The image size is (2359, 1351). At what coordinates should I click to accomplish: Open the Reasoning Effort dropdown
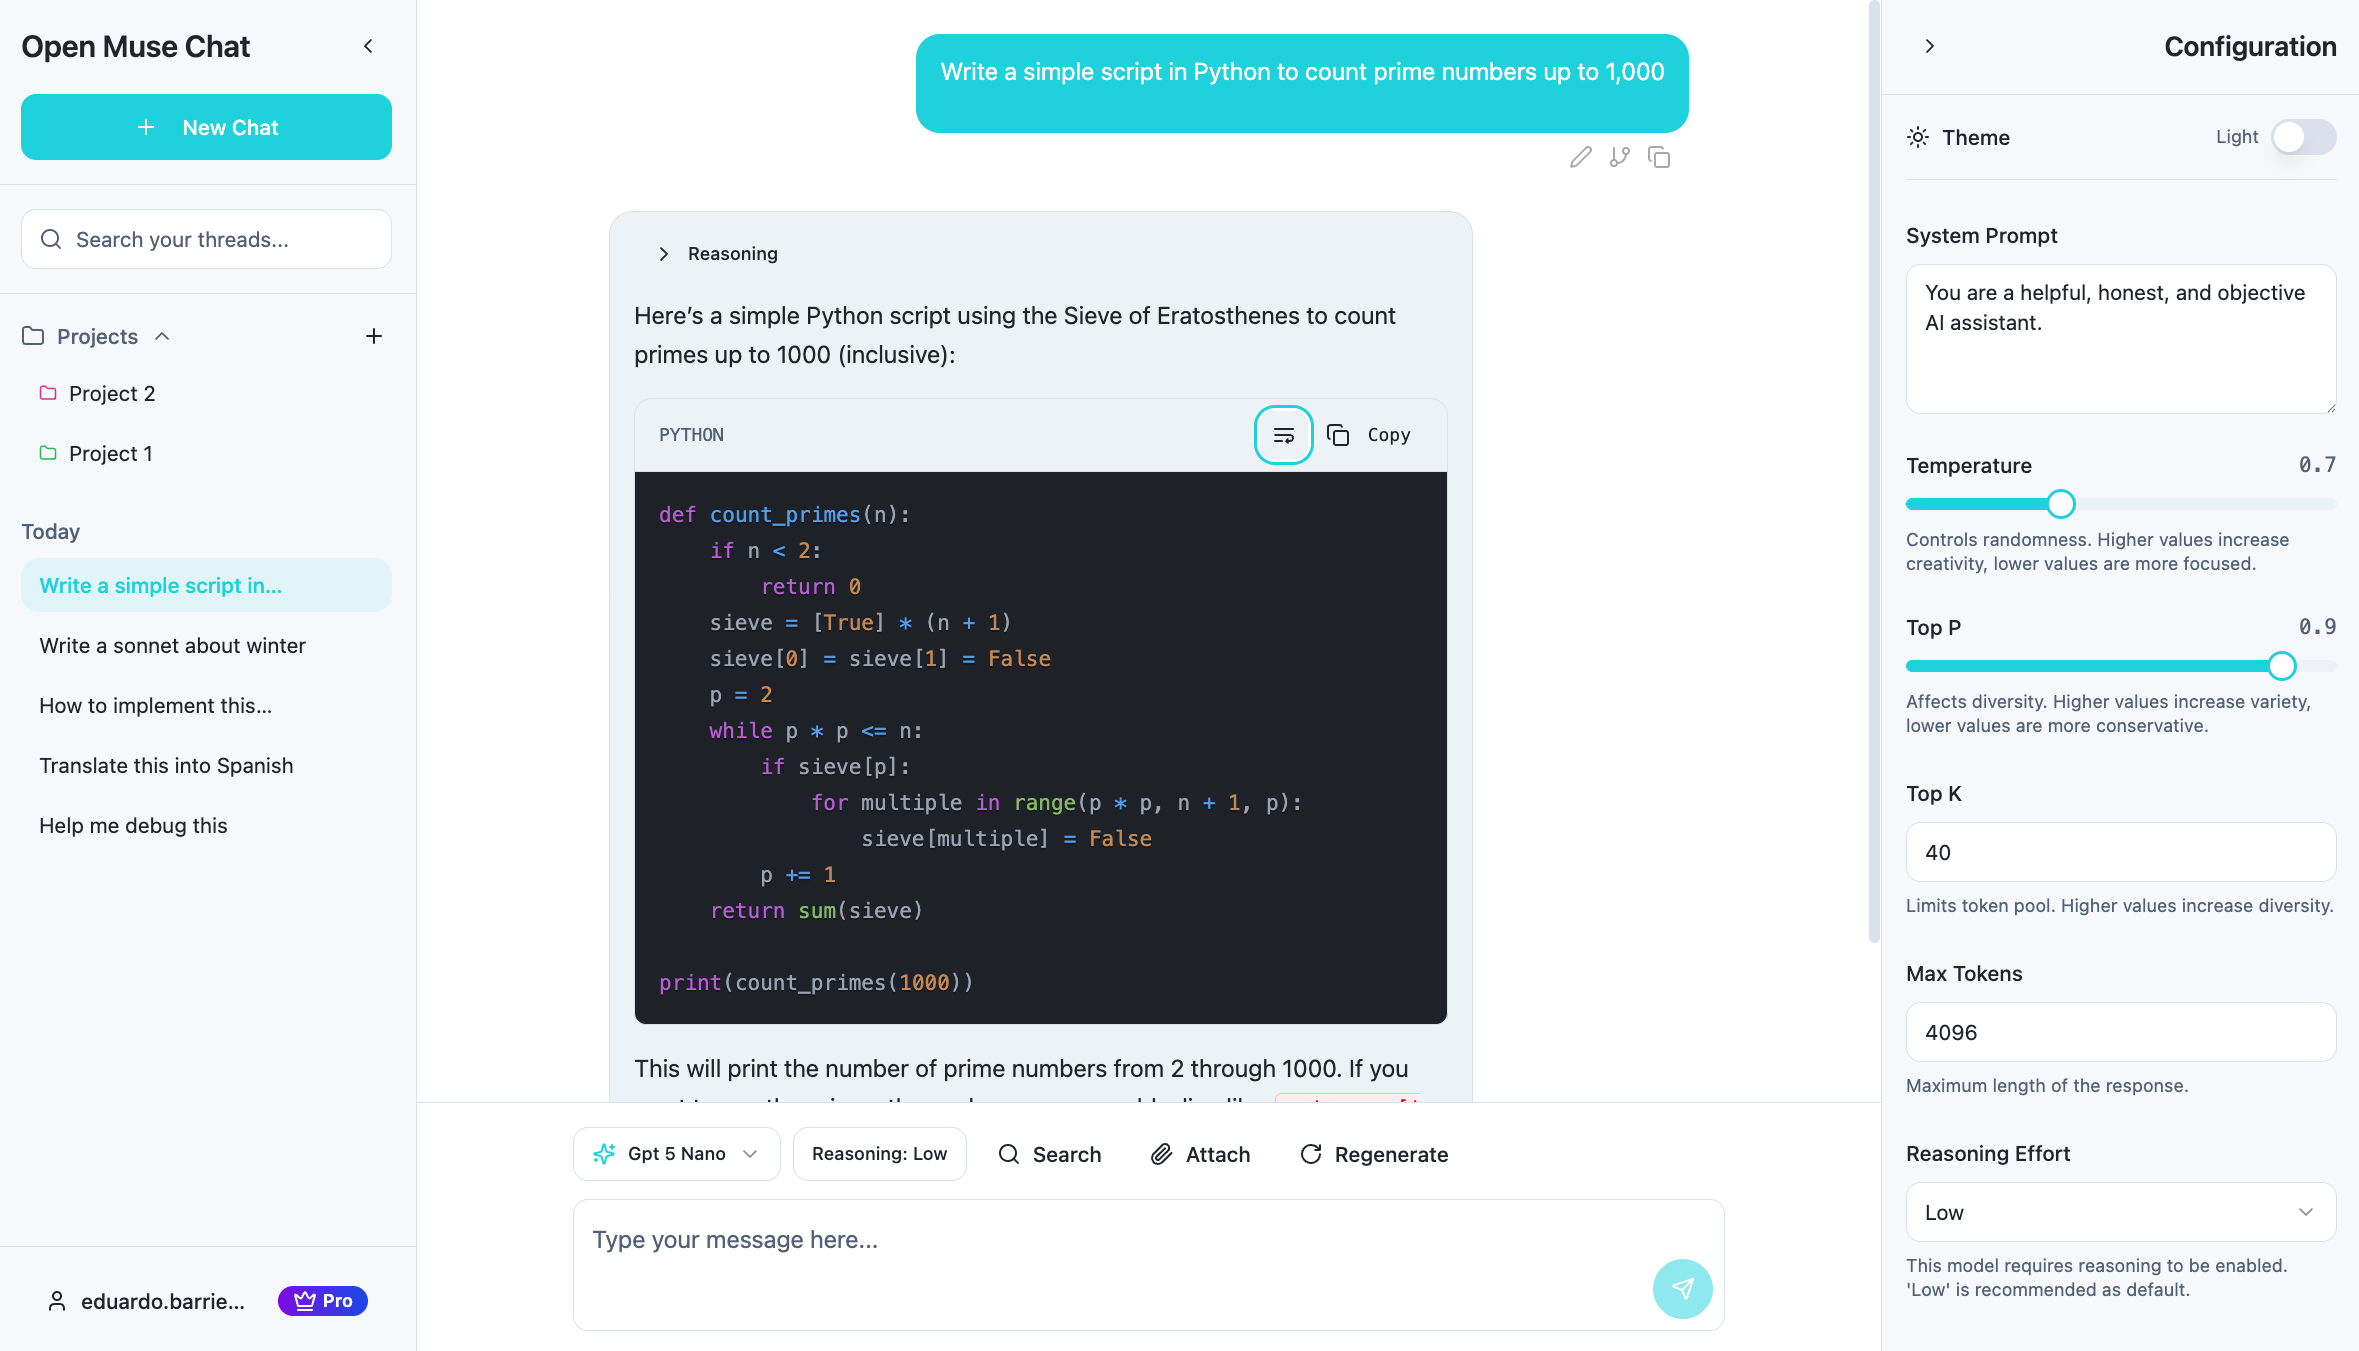pos(2120,1212)
